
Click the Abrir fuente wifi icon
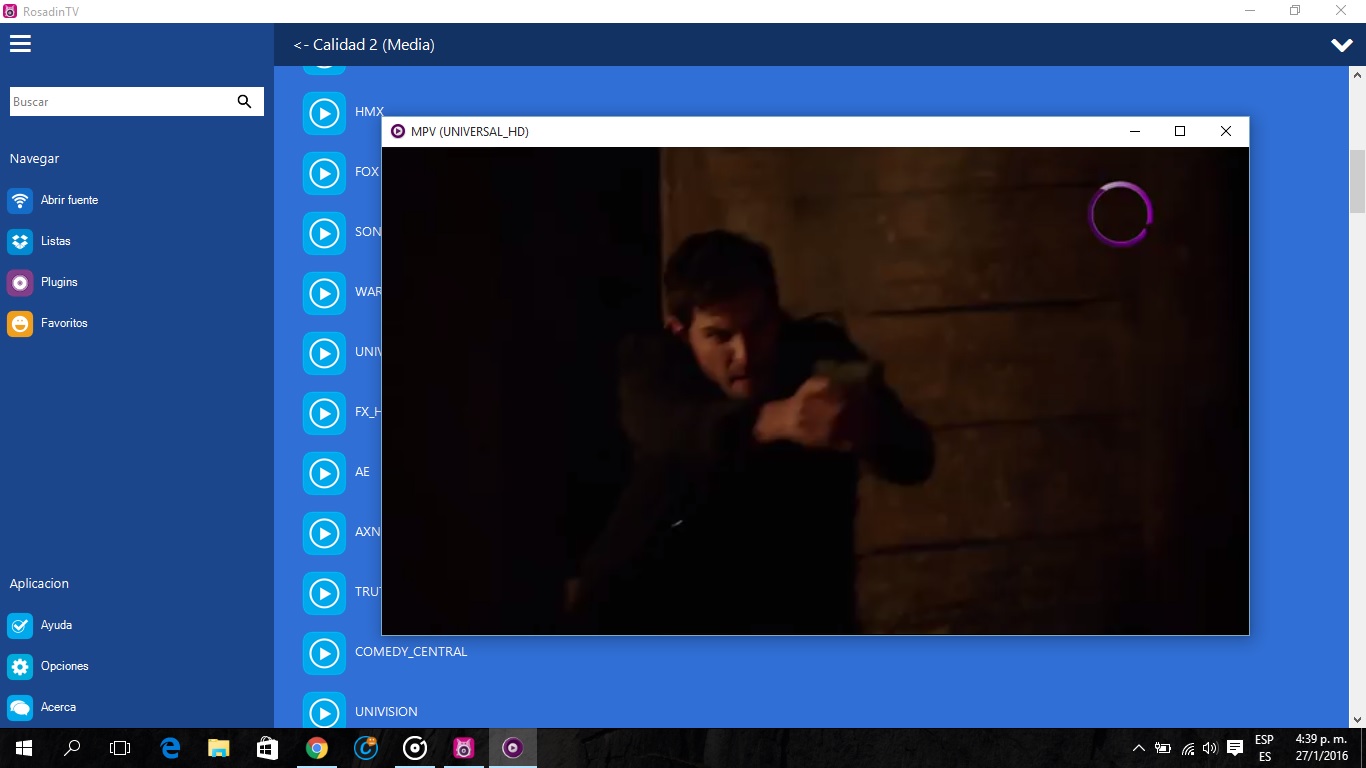pyautogui.click(x=20, y=200)
